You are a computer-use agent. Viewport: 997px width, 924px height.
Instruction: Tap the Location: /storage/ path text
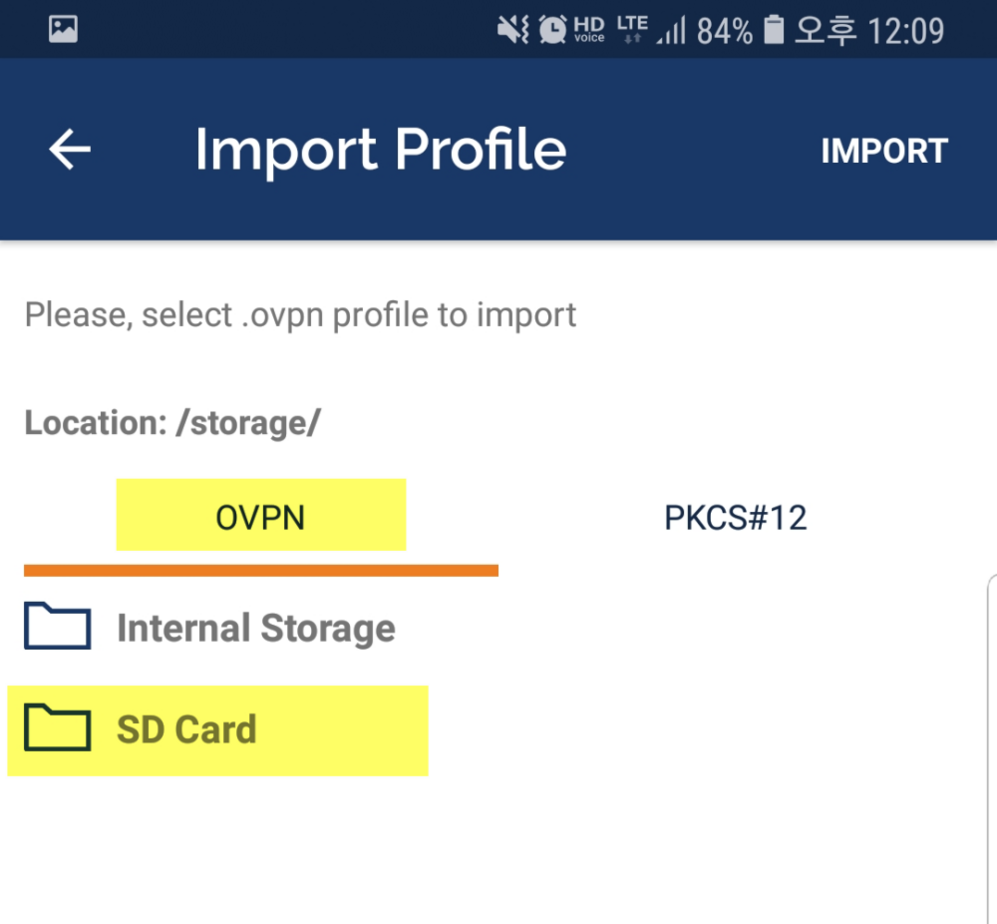click(x=172, y=422)
